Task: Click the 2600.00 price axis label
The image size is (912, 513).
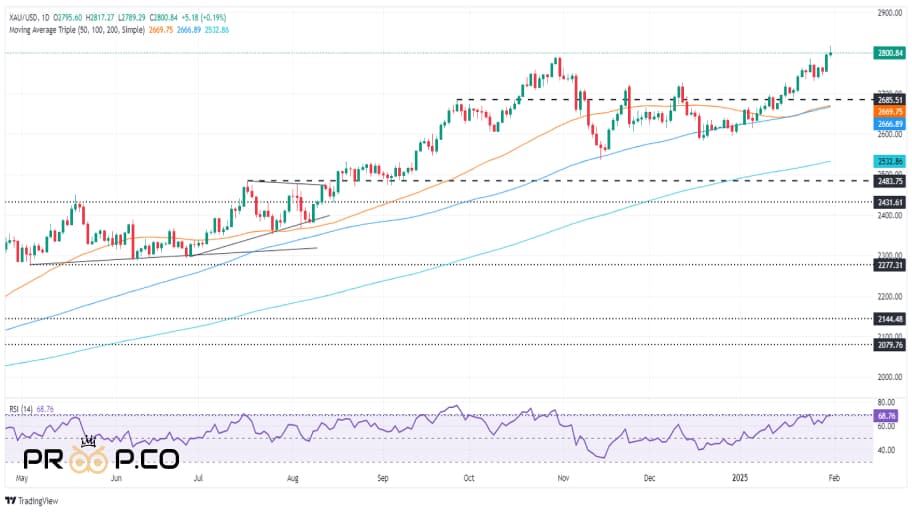Action: tap(890, 134)
